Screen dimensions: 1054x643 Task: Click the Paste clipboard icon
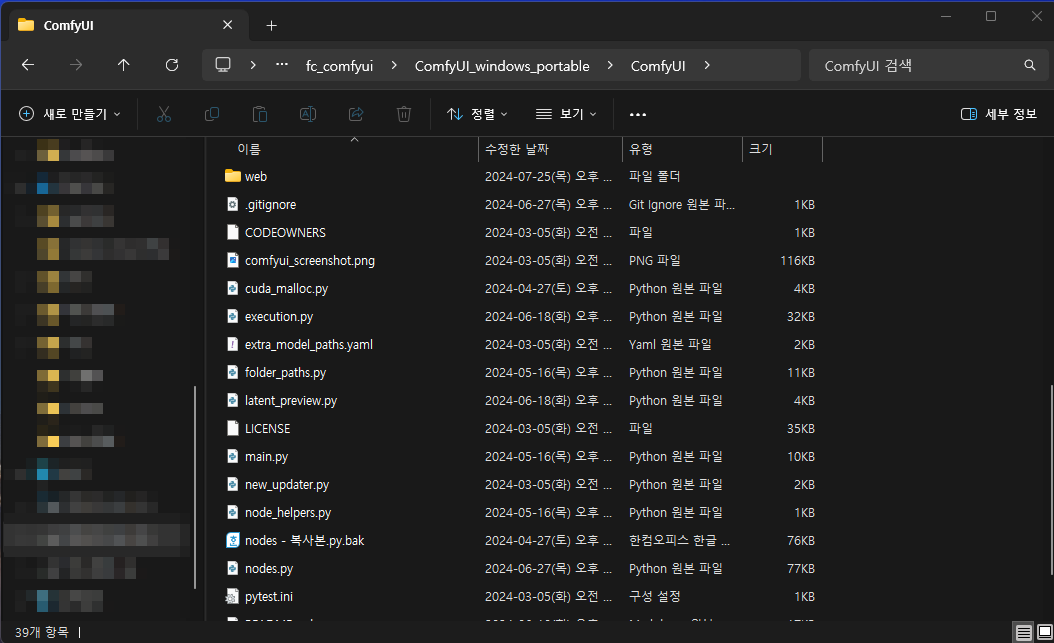pyautogui.click(x=260, y=114)
